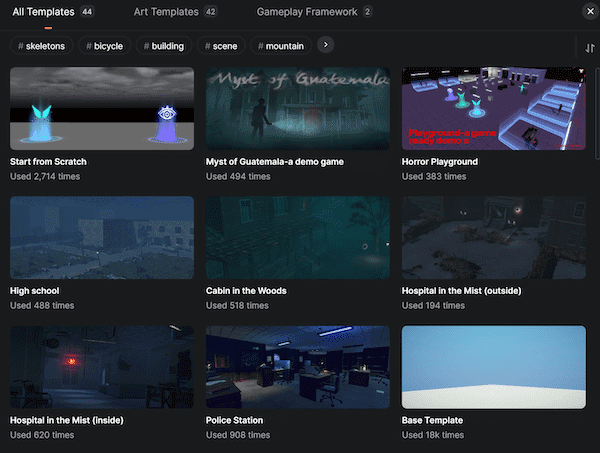The width and height of the screenshot is (600, 453).
Task: Open Hospital in the Mist (outside) thumbnail
Action: click(493, 237)
